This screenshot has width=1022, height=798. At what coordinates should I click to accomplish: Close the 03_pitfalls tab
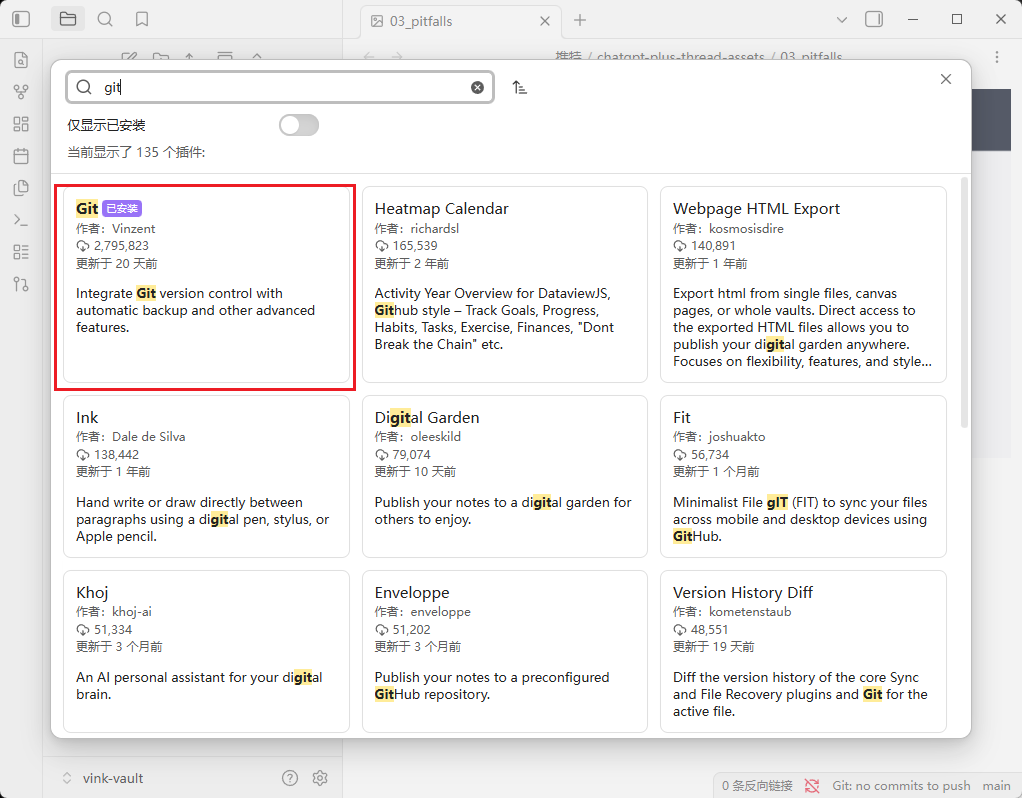(x=545, y=22)
